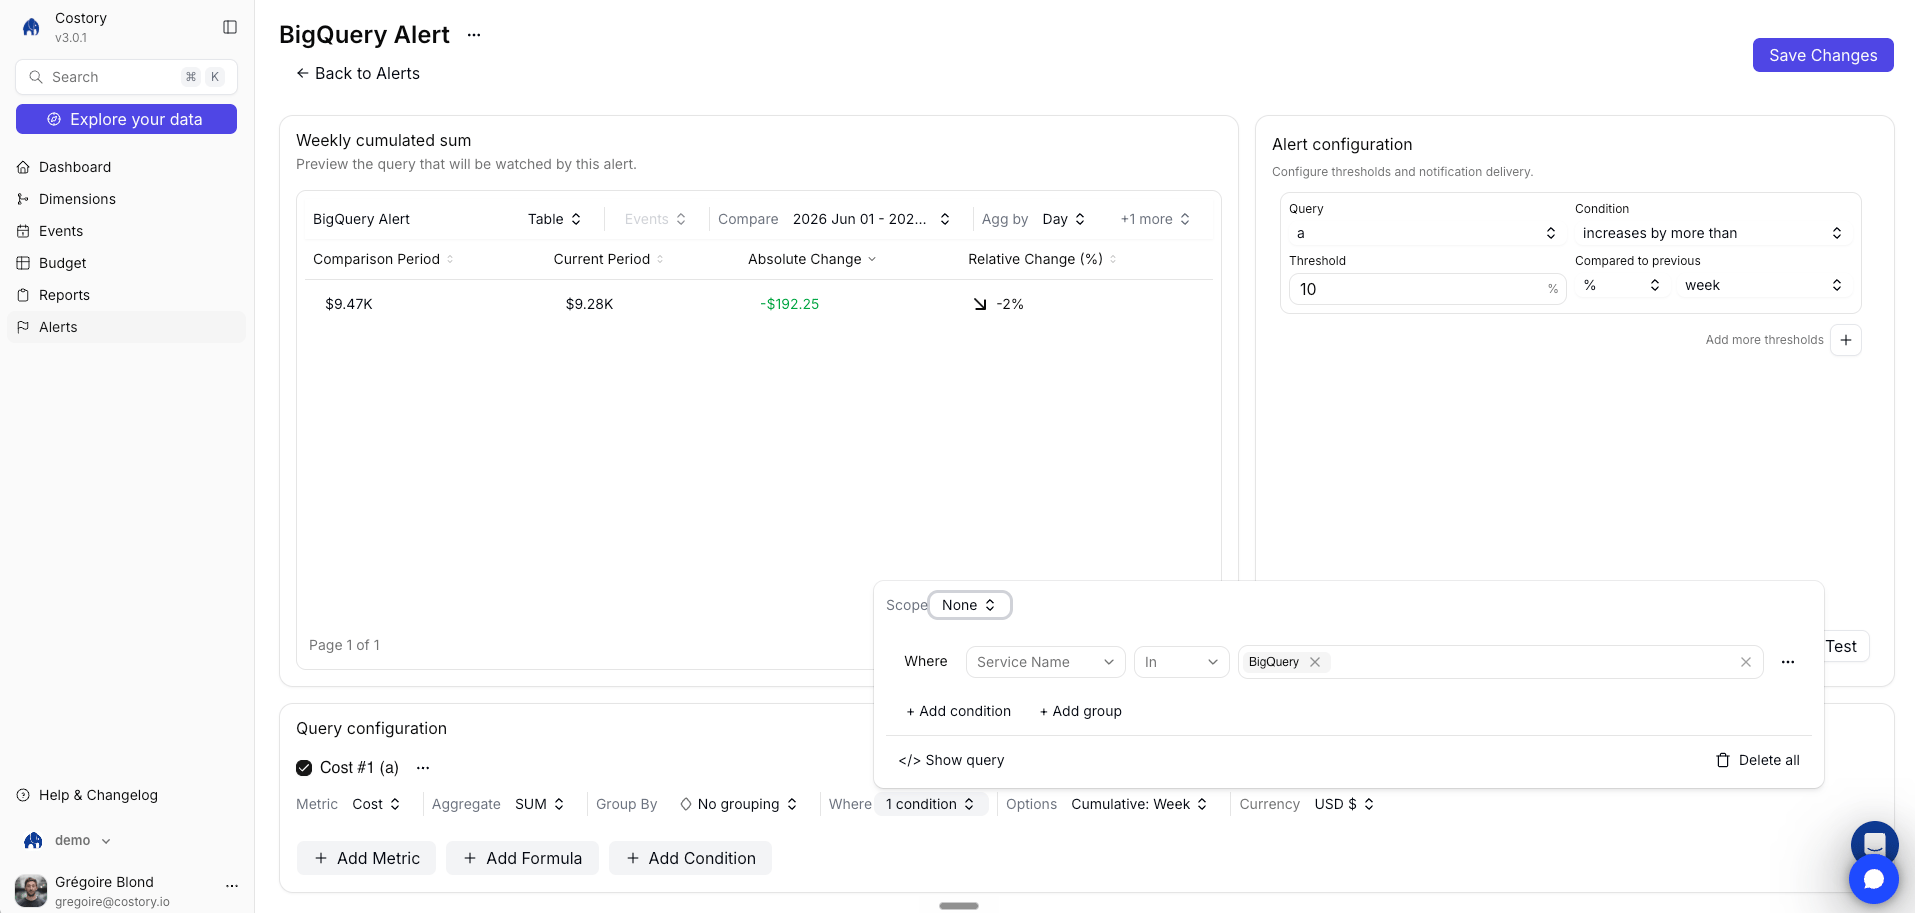Viewport: 1915px width, 913px height.
Task: Open the Dashboard page
Action: coord(127,167)
